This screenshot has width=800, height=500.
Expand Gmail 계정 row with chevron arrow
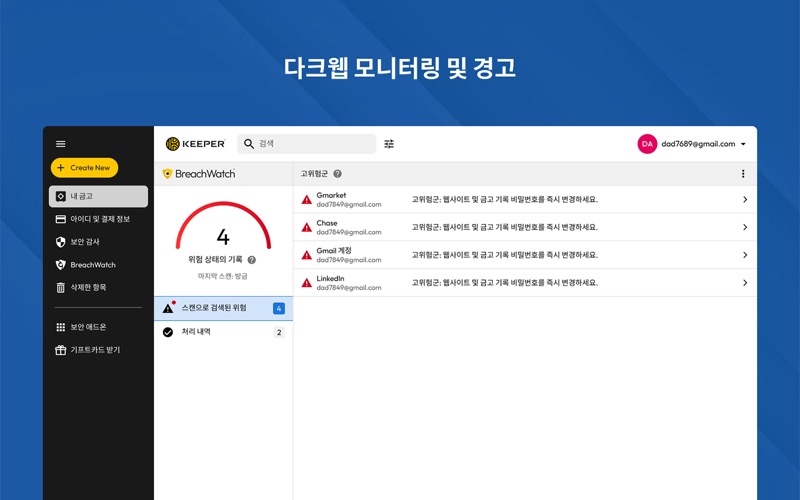(745, 255)
